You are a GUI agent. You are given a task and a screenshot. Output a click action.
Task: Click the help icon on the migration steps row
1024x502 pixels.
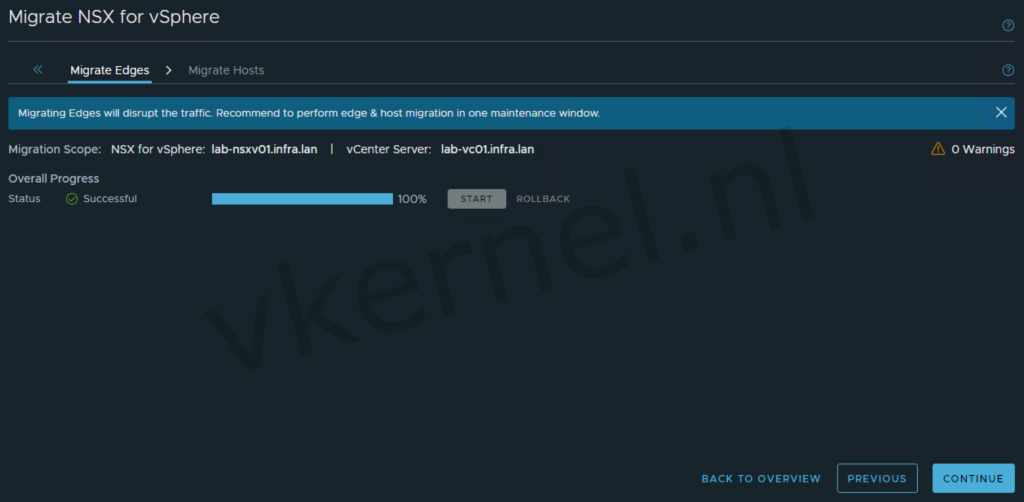pyautogui.click(x=1008, y=70)
